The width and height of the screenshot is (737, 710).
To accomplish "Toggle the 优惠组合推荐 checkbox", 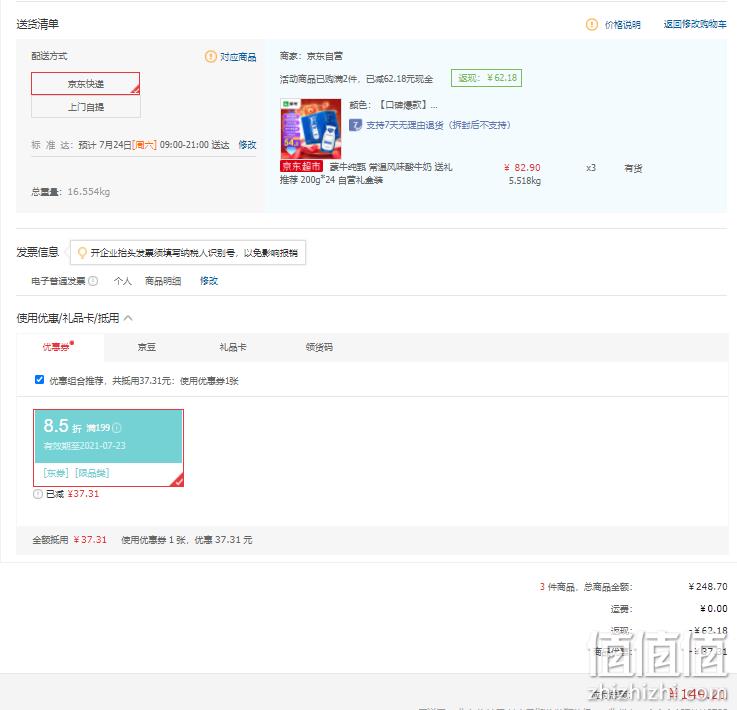I will [39, 380].
